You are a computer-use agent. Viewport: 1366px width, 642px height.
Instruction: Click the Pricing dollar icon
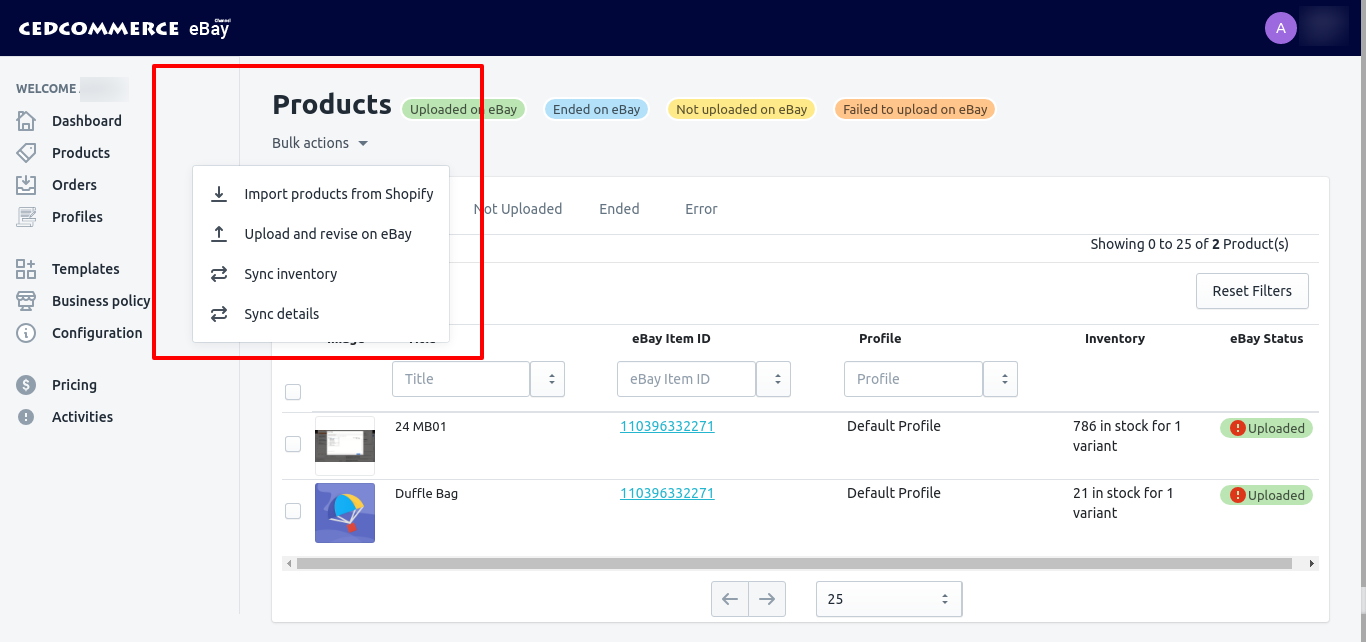click(26, 385)
